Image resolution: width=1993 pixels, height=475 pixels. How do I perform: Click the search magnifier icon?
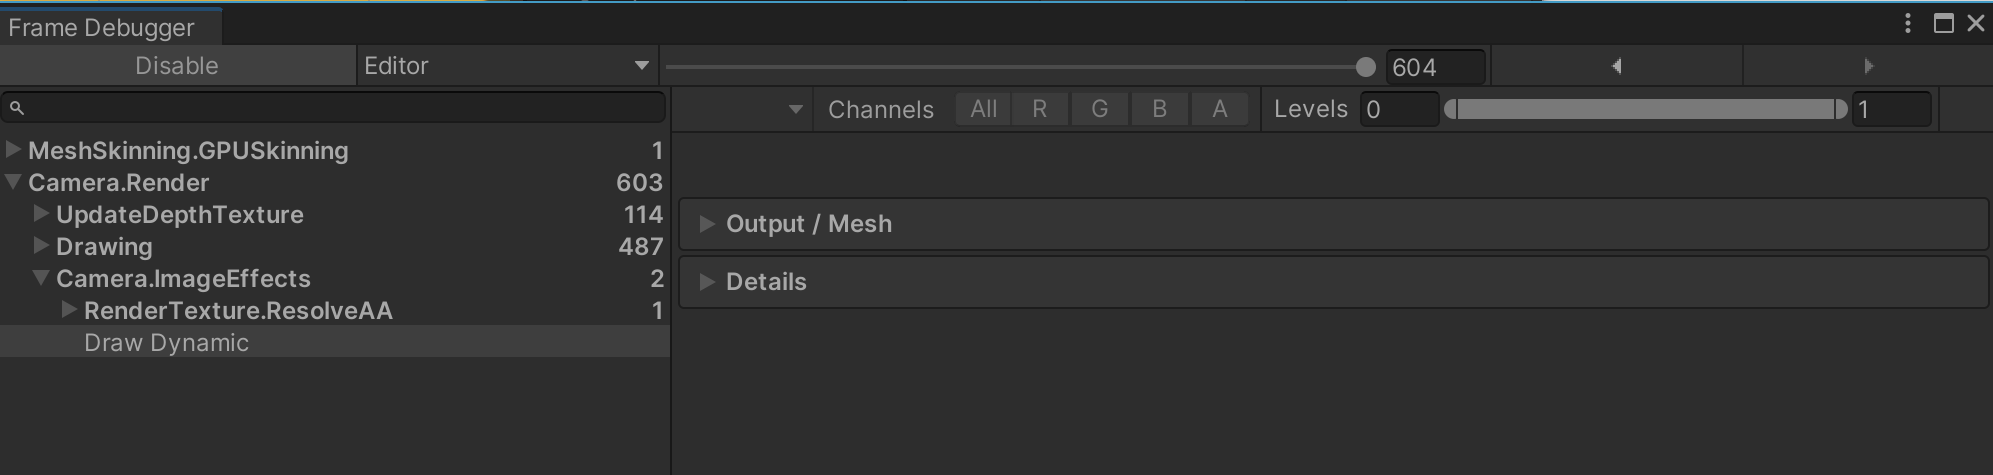17,107
